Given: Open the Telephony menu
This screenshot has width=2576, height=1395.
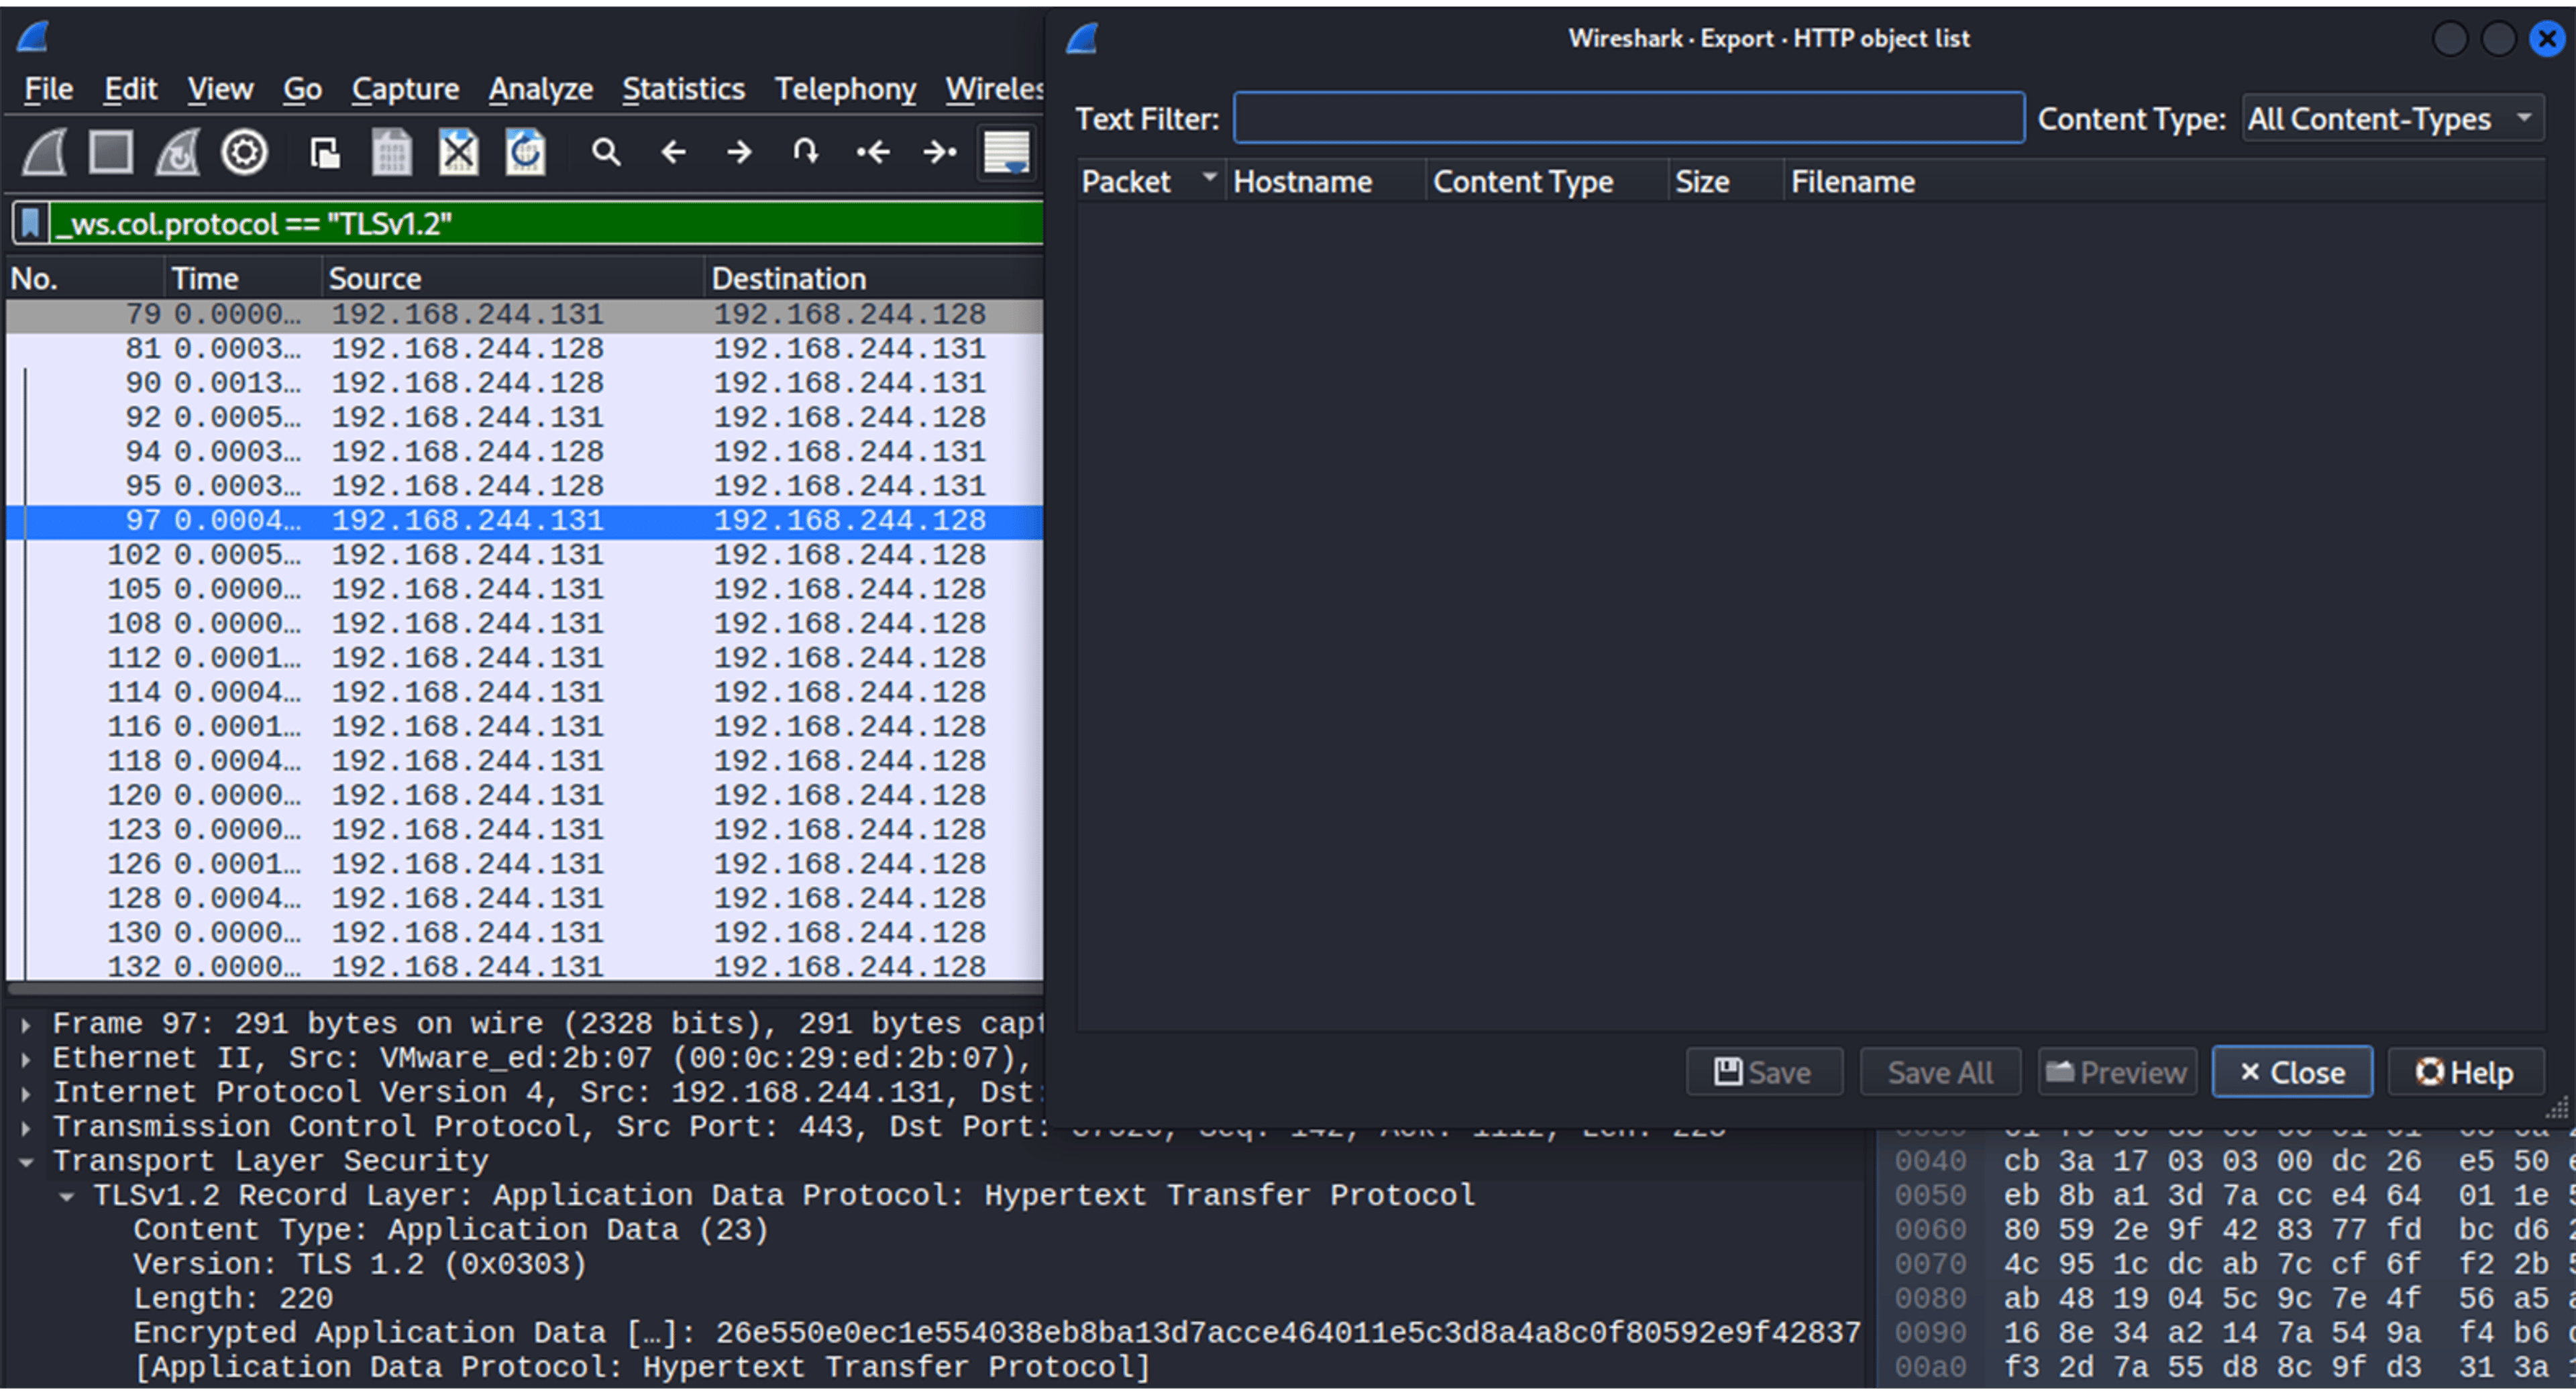Looking at the screenshot, I should [845, 88].
